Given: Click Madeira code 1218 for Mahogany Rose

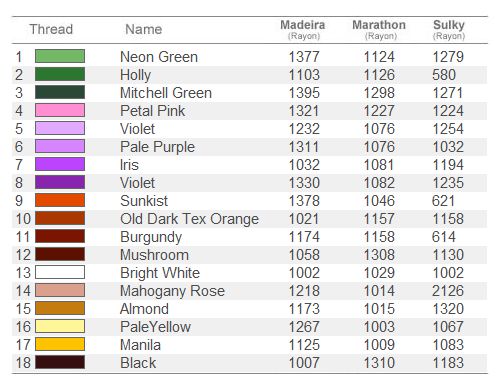Looking at the screenshot, I should [x=304, y=291].
